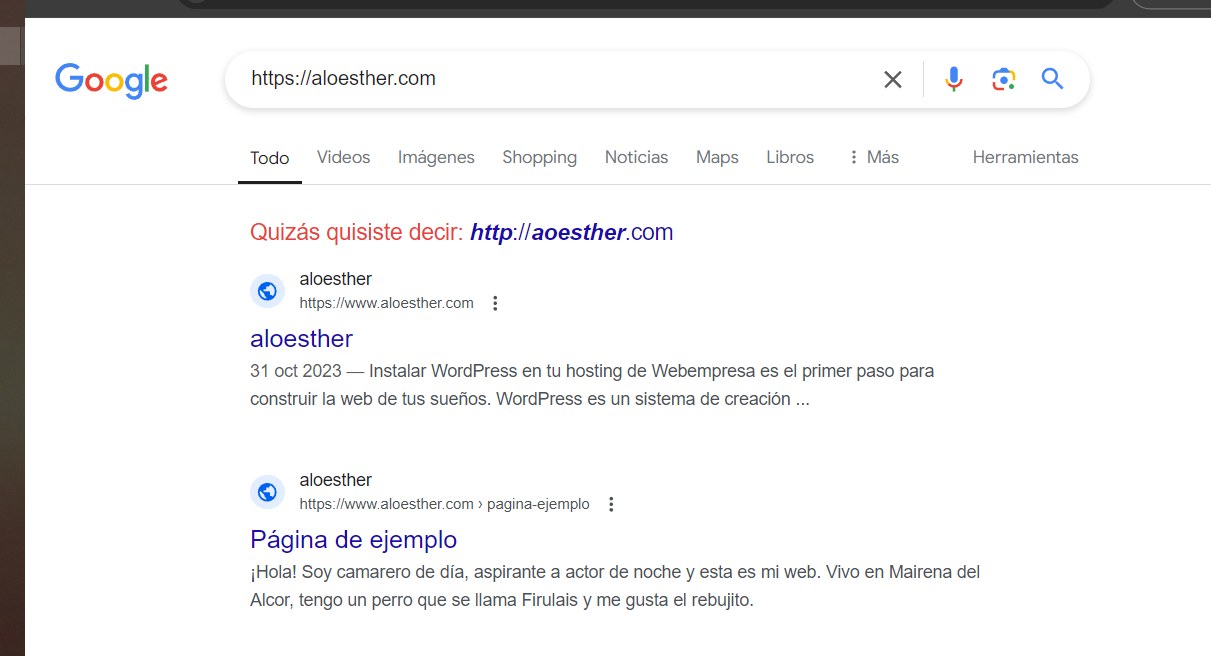Open the 'Página de ejemplo' result link
This screenshot has width=1211, height=656.
[x=353, y=539]
